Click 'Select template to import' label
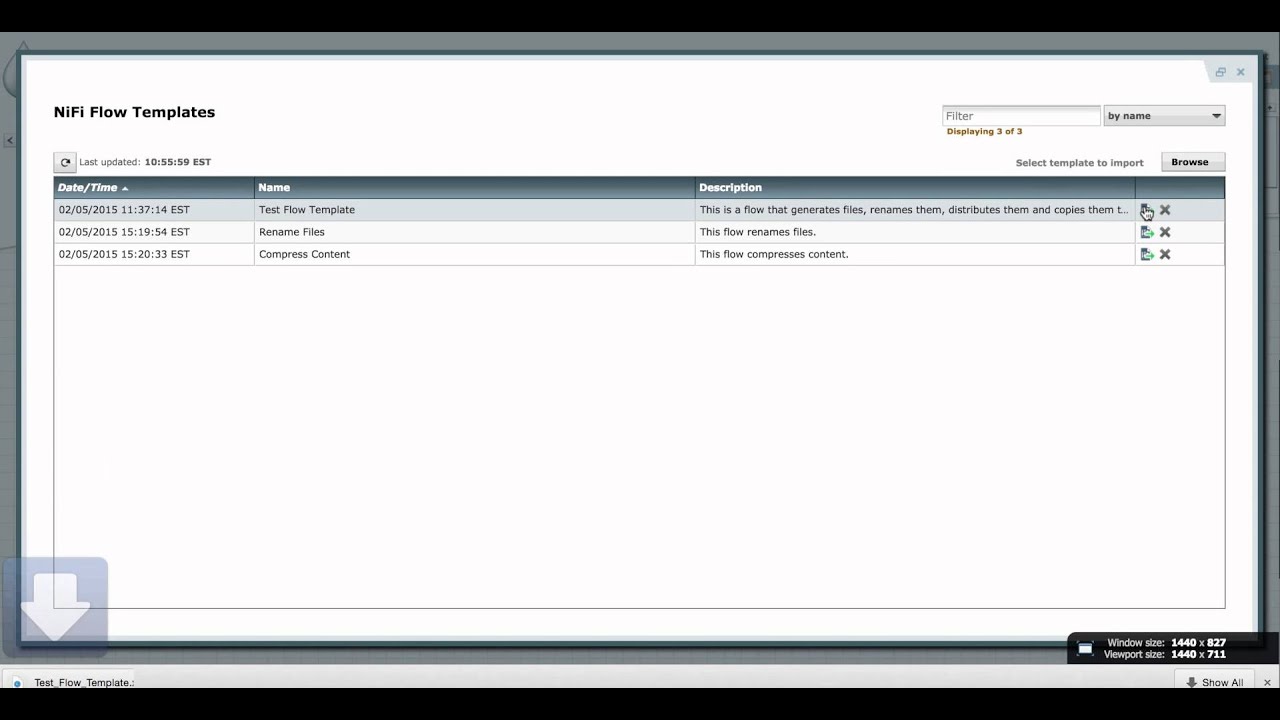 [x=1079, y=162]
